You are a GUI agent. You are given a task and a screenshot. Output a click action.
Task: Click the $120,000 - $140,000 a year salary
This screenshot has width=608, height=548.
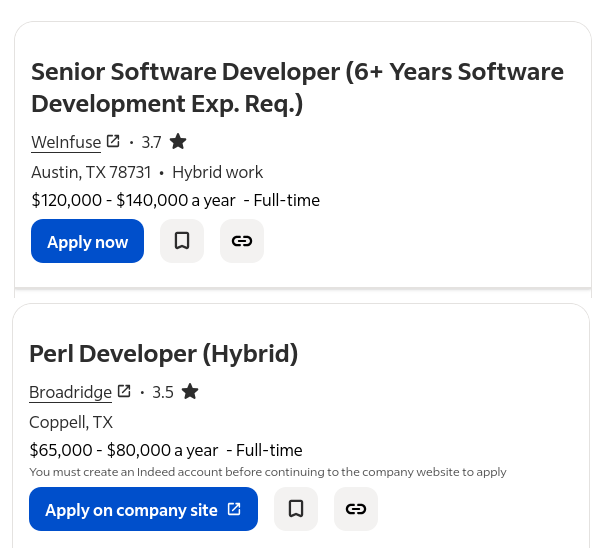coord(135,200)
